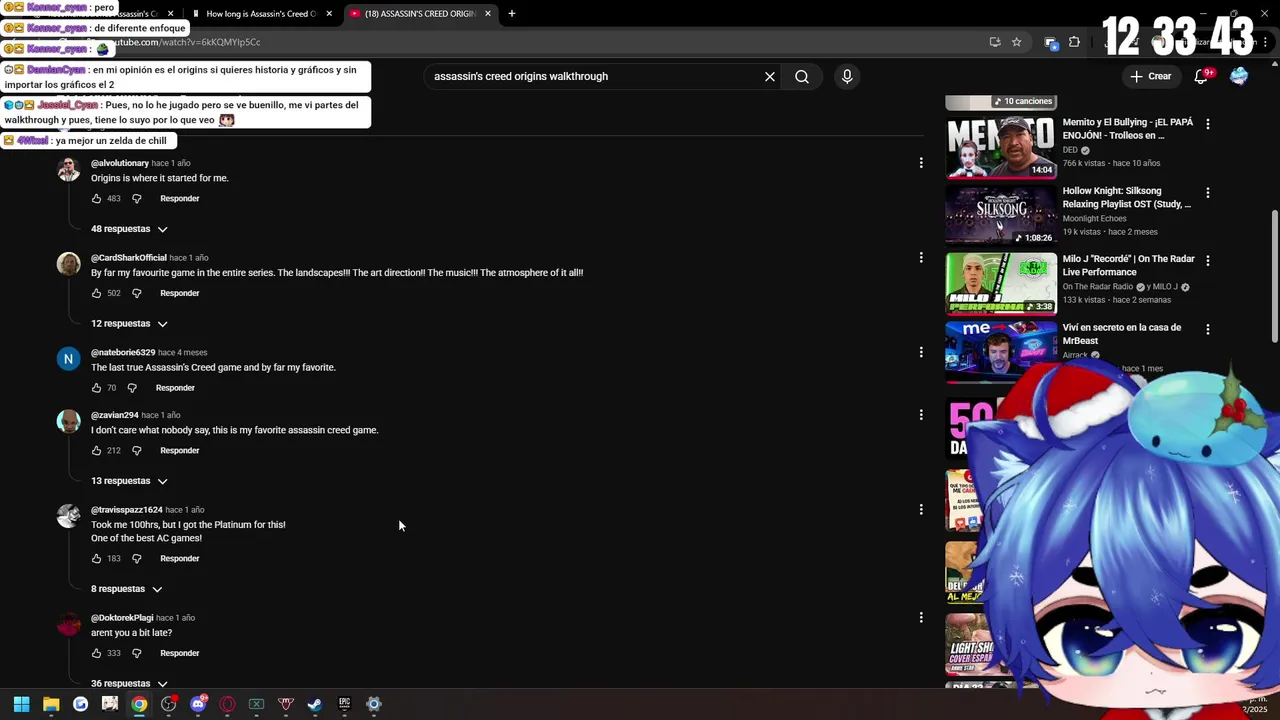Expand 36 respuestas under @DoktorekPlagi
Screen dimensions: 1280x720
click(x=129, y=684)
